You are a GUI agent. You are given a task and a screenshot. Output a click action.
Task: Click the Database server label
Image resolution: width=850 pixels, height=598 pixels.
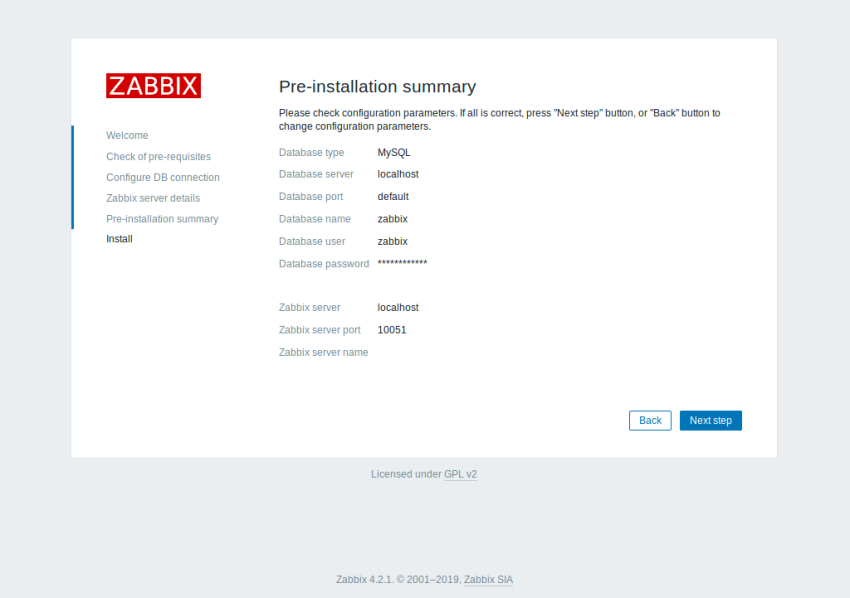(316, 174)
